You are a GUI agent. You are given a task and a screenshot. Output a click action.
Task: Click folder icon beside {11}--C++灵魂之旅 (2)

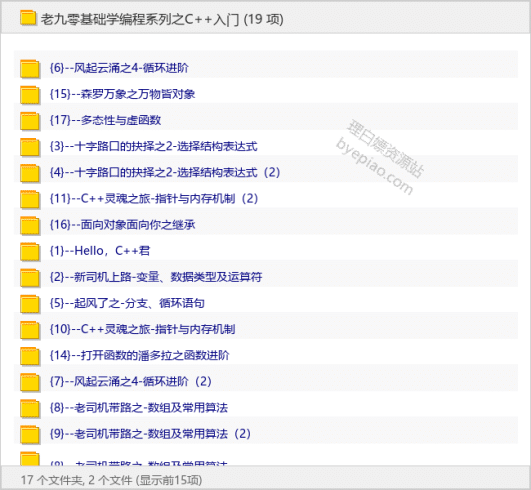(30, 199)
